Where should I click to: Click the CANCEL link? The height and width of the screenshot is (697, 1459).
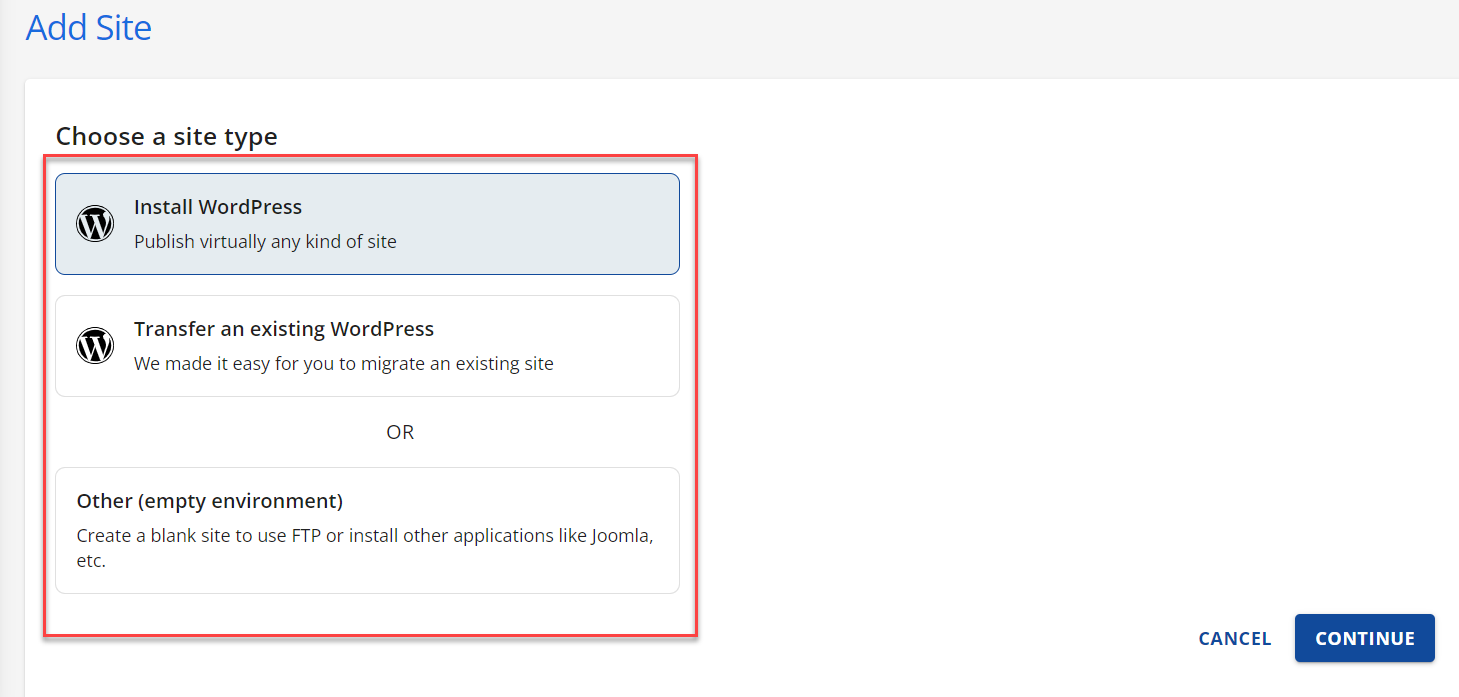pyautogui.click(x=1235, y=639)
